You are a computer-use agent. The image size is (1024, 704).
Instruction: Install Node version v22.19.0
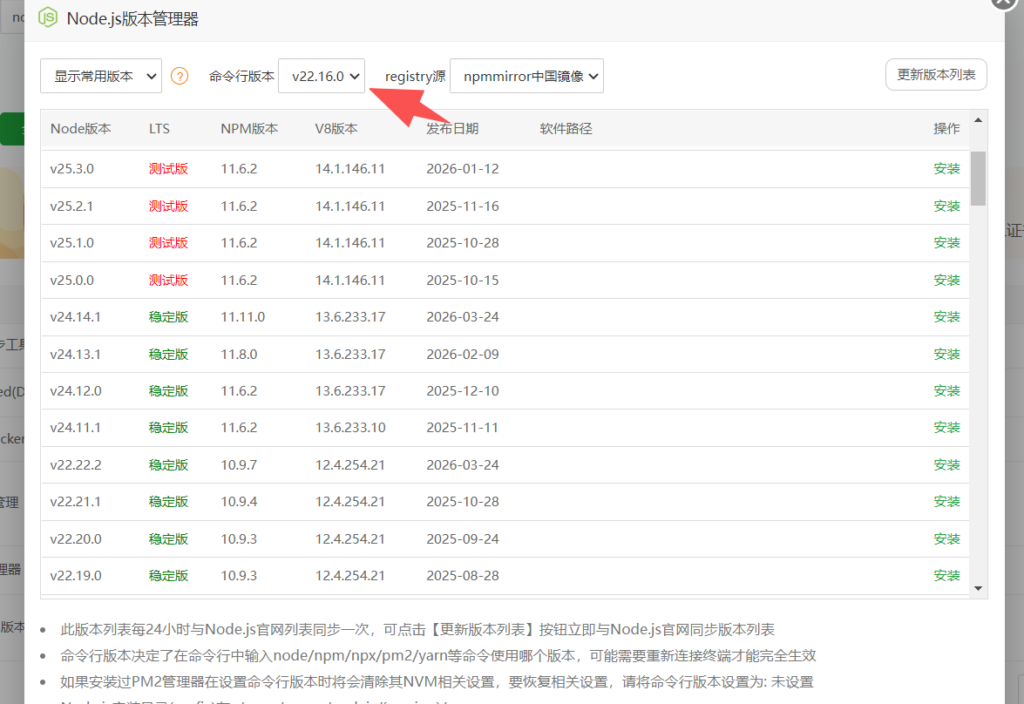coord(946,575)
